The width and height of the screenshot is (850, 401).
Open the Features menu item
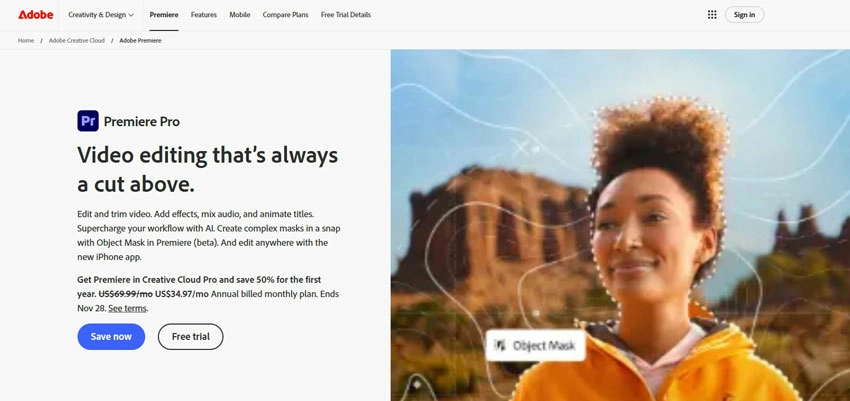coord(204,15)
